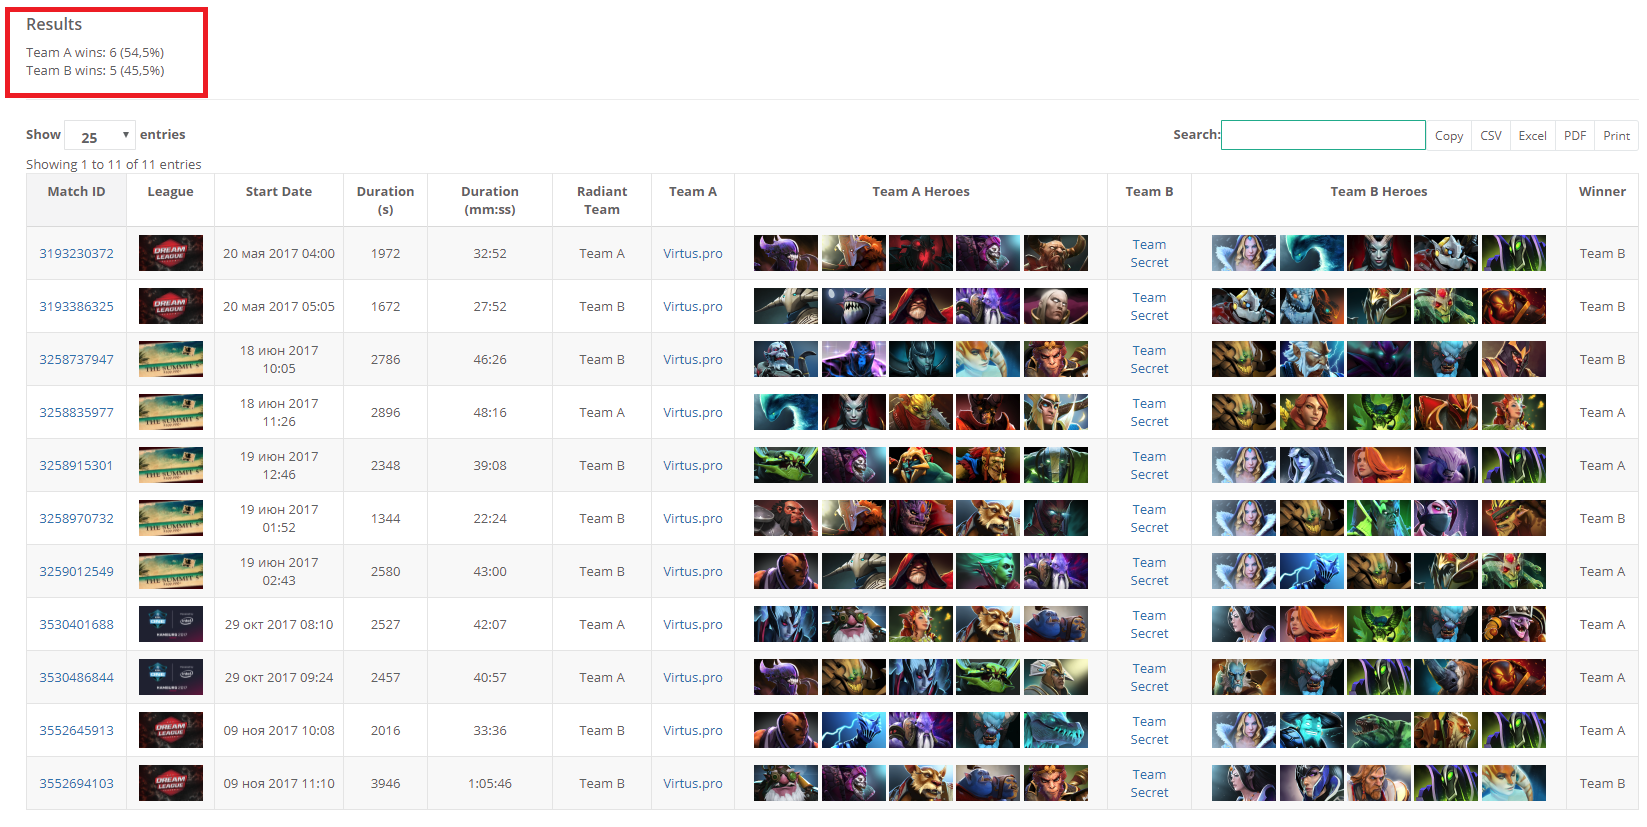
Task: Click last Team A hero in match 3193230372
Action: tap(1056, 253)
